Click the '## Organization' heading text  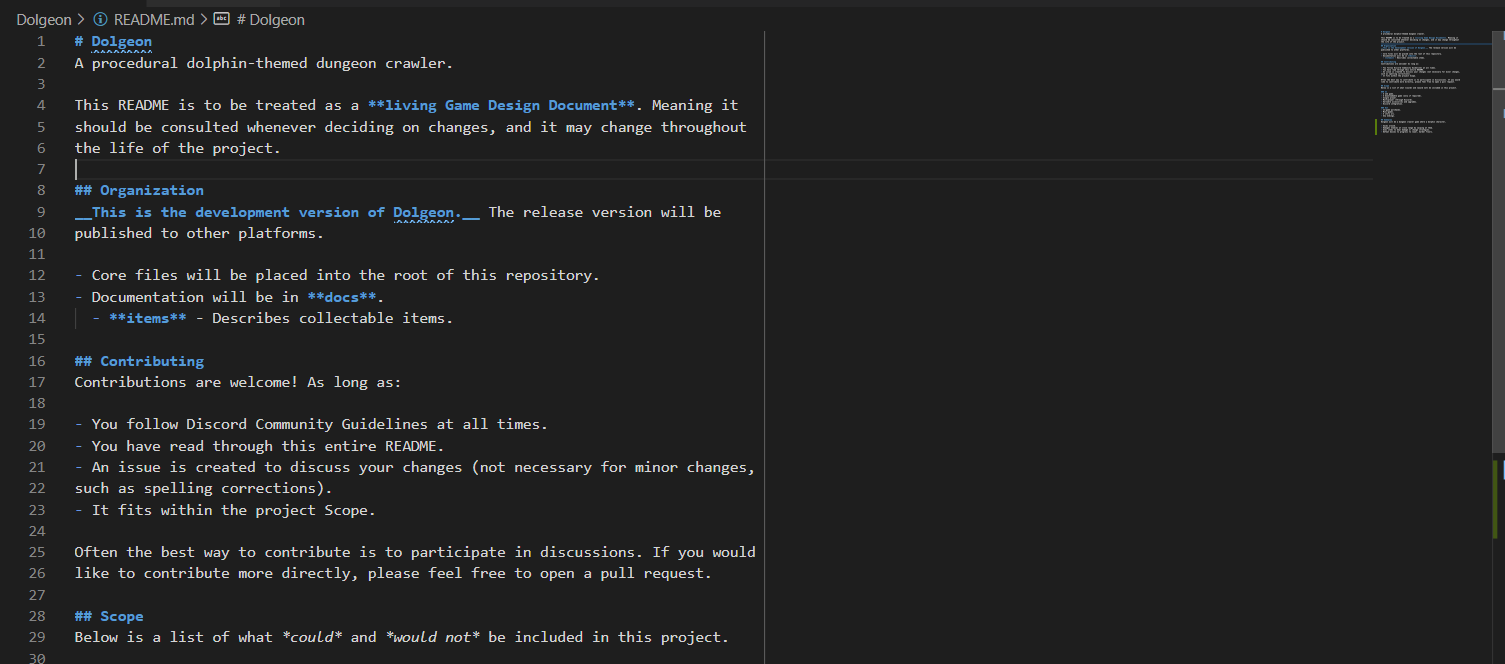[x=138, y=190]
